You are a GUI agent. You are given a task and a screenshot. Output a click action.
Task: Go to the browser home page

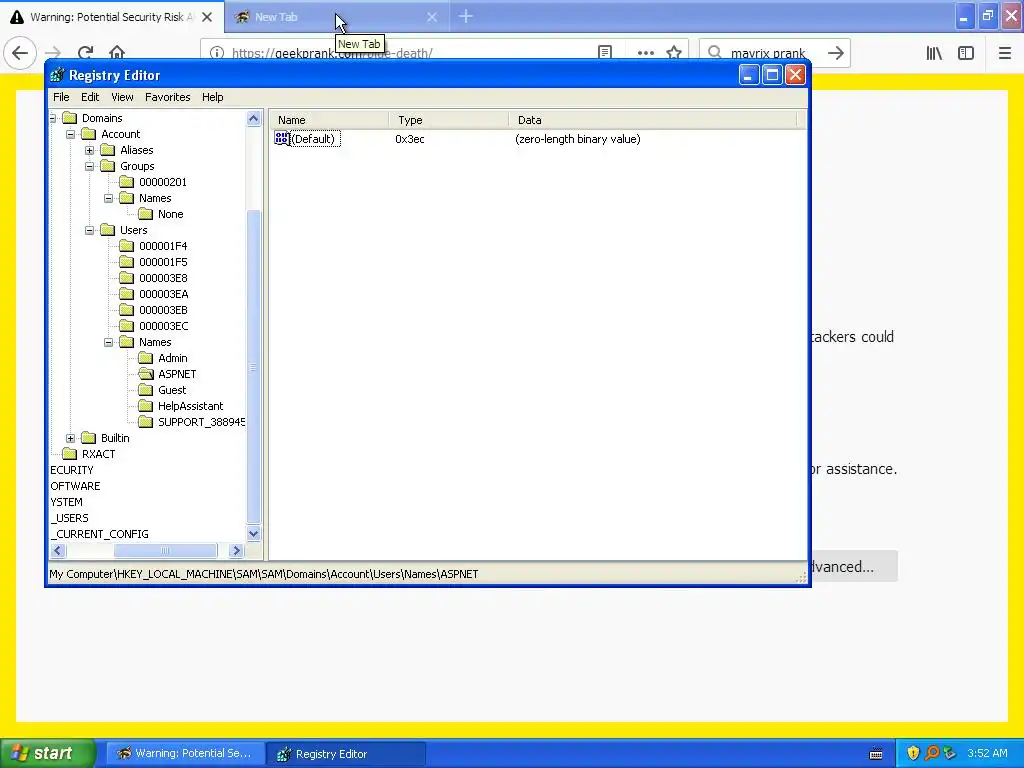pyautogui.click(x=117, y=53)
